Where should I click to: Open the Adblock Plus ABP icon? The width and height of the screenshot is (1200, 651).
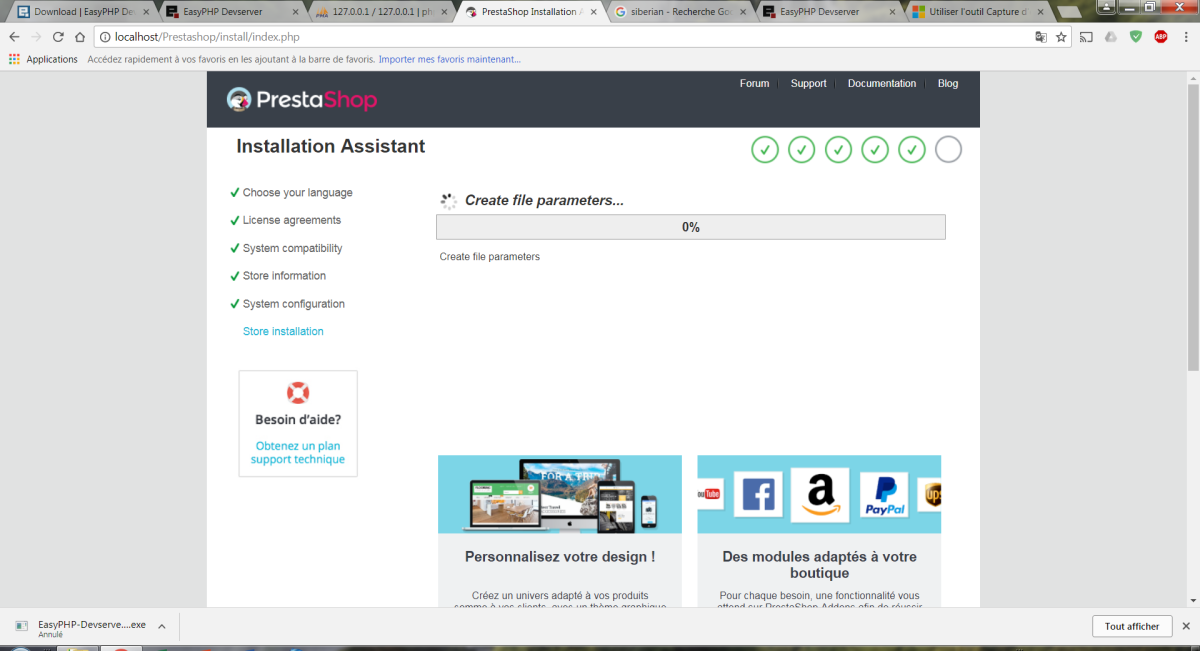1161,37
